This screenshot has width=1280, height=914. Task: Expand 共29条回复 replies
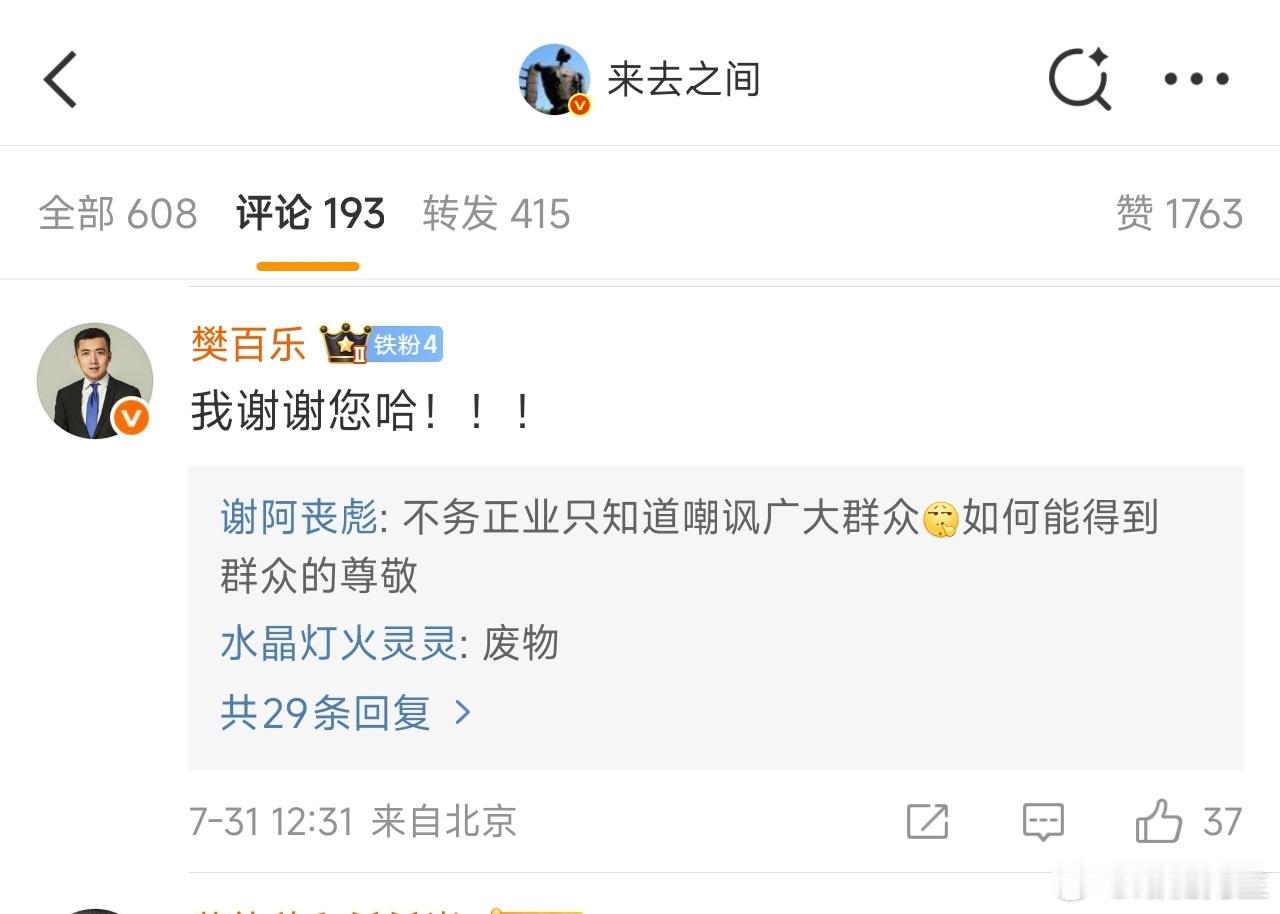[346, 713]
